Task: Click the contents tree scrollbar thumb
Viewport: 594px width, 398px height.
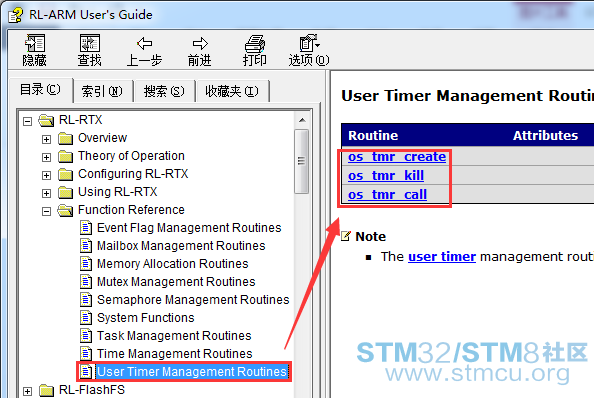Action: pyautogui.click(x=302, y=161)
